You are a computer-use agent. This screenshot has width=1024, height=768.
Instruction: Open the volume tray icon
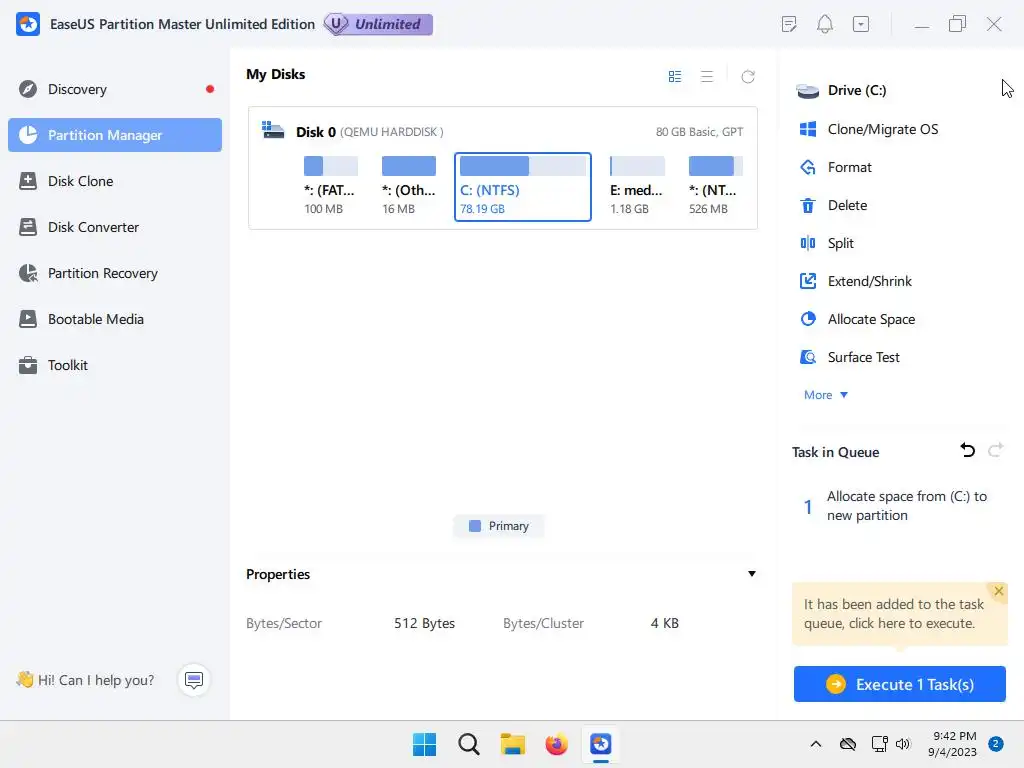[903, 744]
